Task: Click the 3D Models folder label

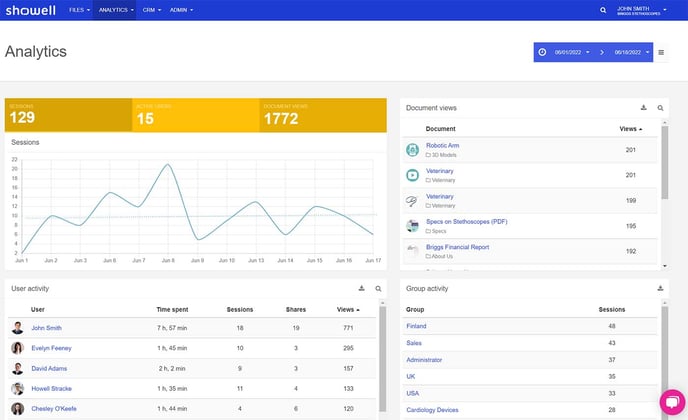Action: (441, 155)
